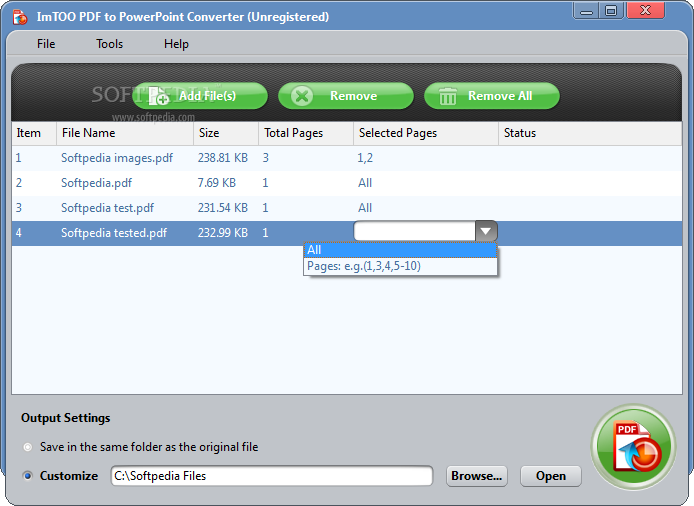Select 'Save in the same folder' radio option

point(27,447)
